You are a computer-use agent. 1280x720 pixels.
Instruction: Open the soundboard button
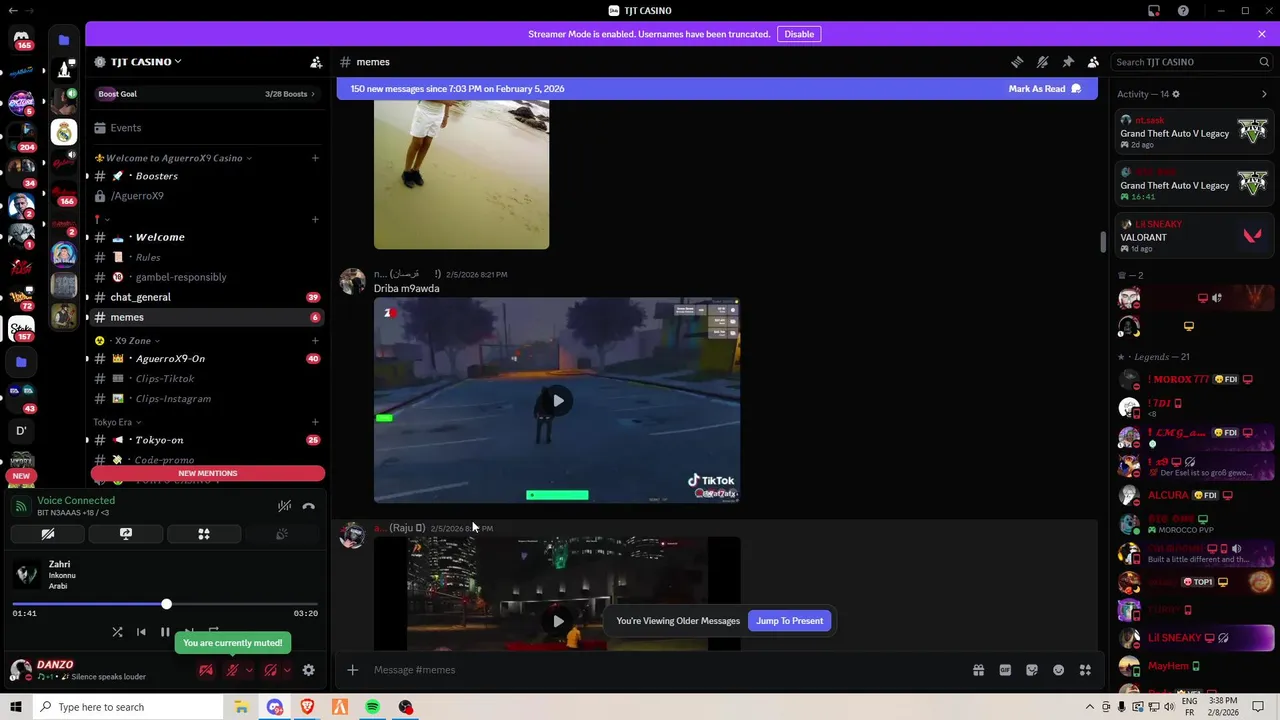tap(282, 534)
